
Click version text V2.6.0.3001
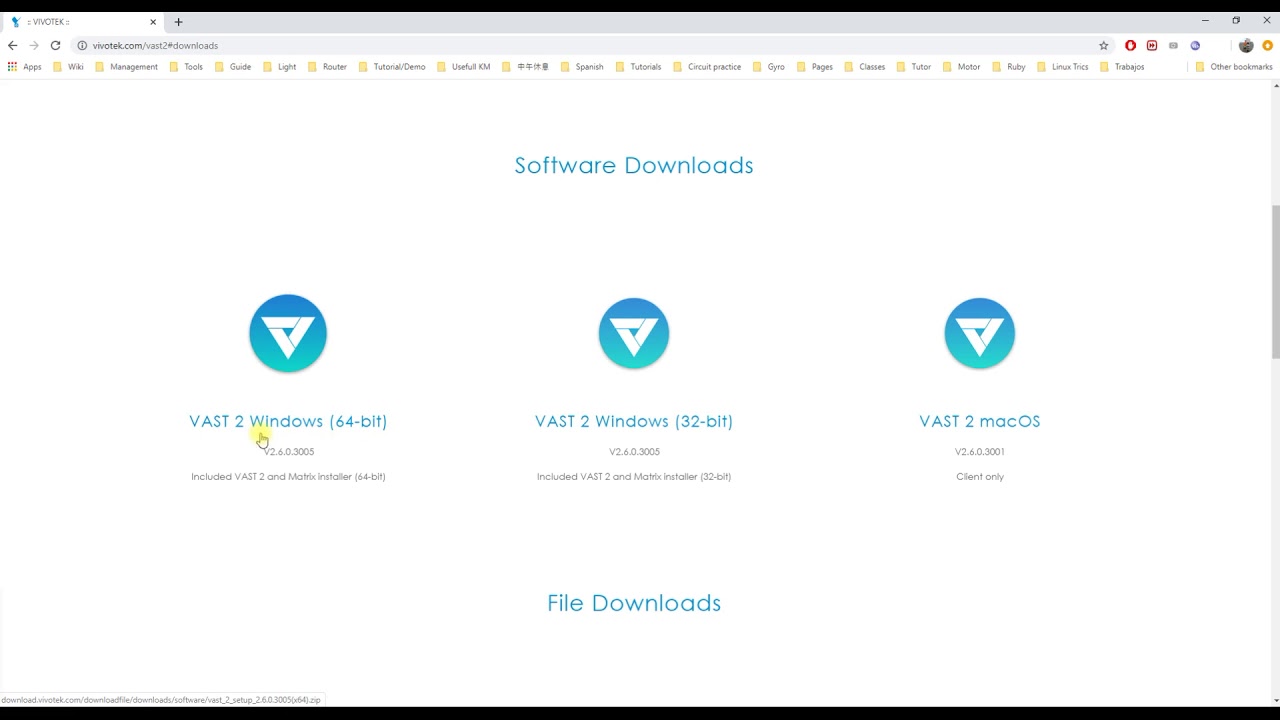980,451
